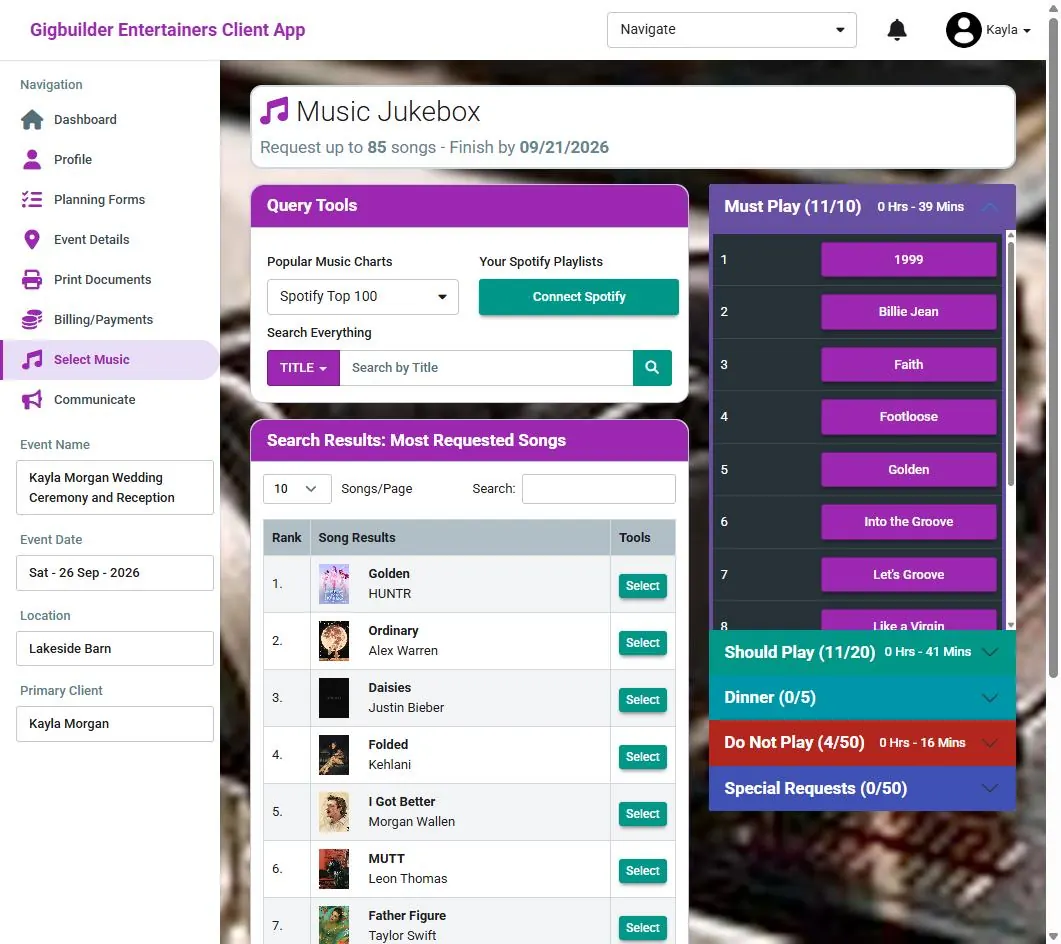Collapse the Must Play section chevron

tap(989, 206)
